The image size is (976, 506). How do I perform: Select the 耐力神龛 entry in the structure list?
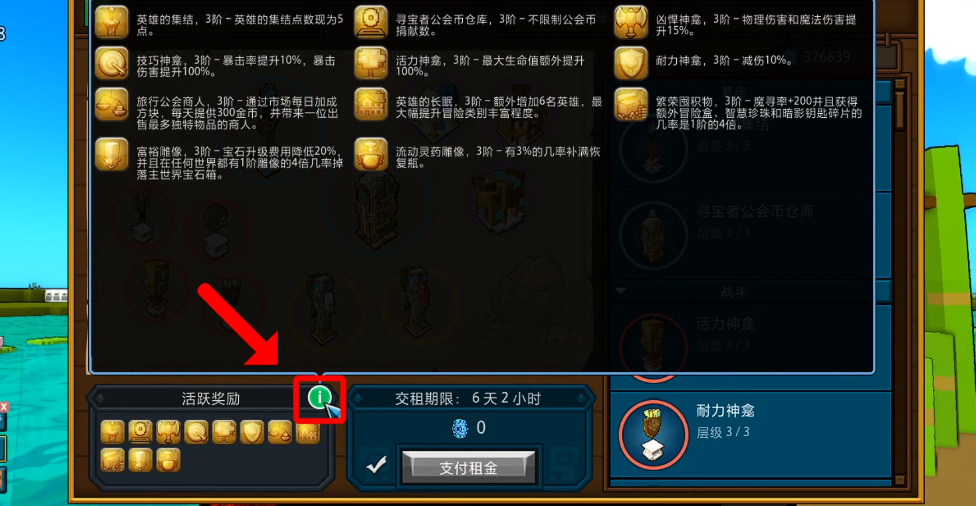(x=751, y=434)
